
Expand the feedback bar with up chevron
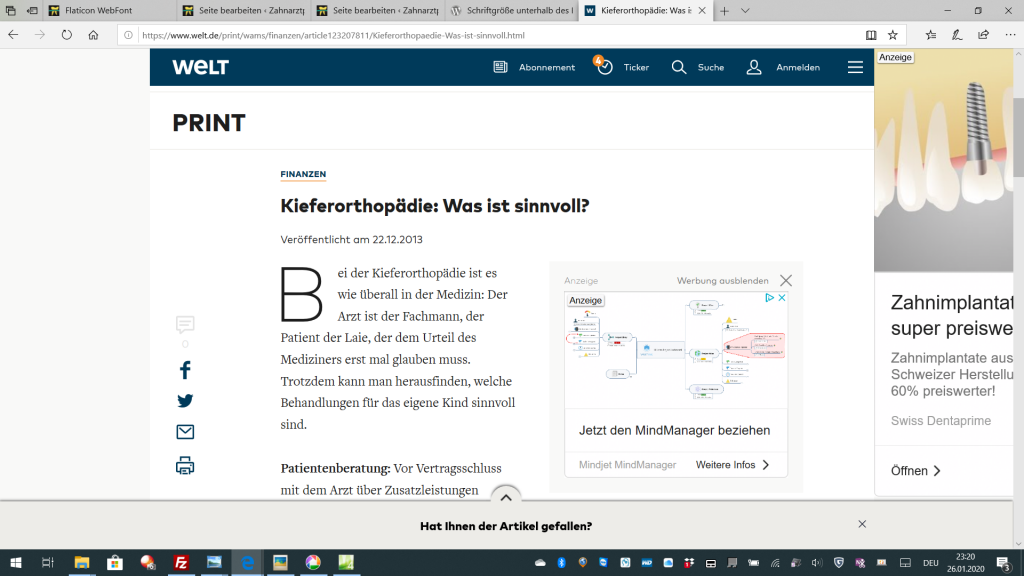505,497
